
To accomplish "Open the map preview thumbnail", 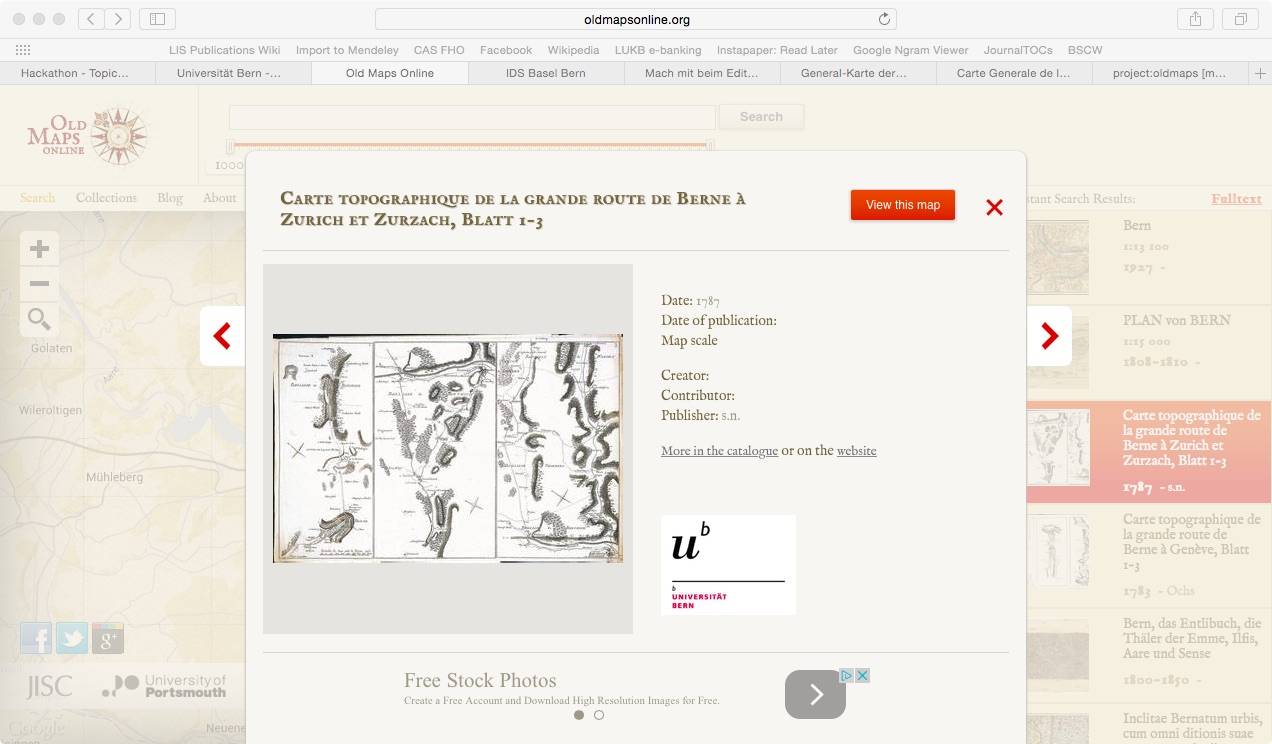I will coord(448,448).
